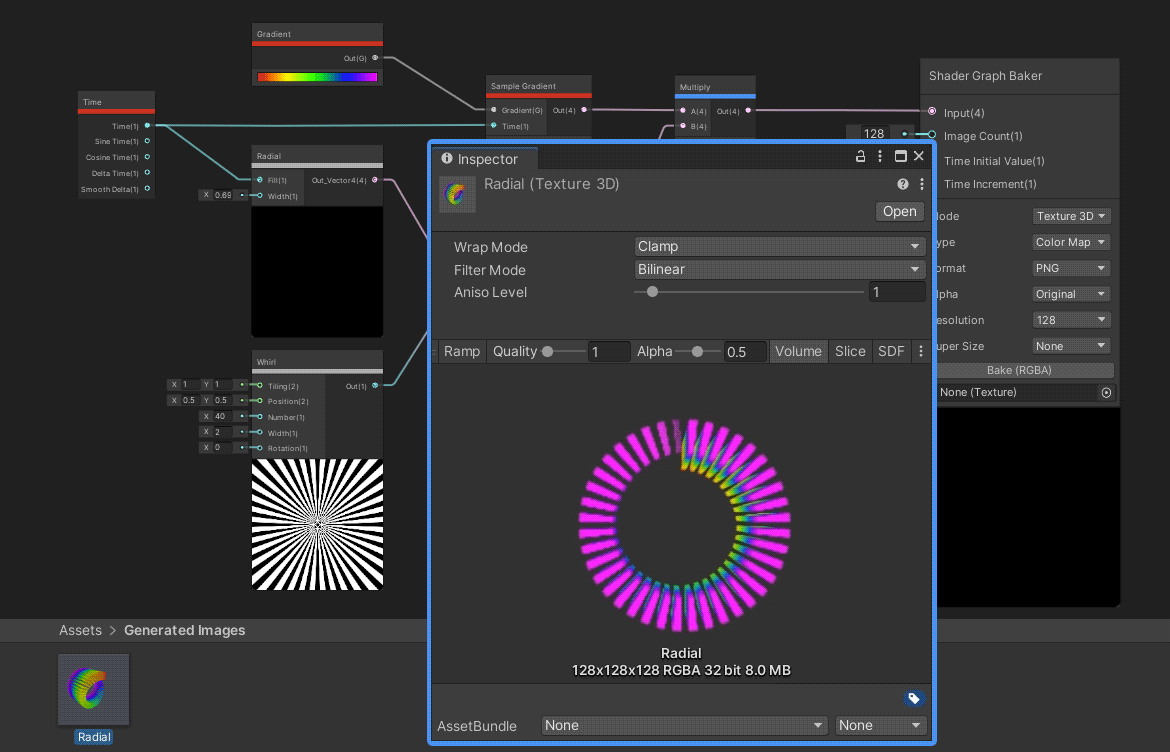Click the texture object picker circle icon
The height and width of the screenshot is (752, 1170).
pyautogui.click(x=1106, y=393)
